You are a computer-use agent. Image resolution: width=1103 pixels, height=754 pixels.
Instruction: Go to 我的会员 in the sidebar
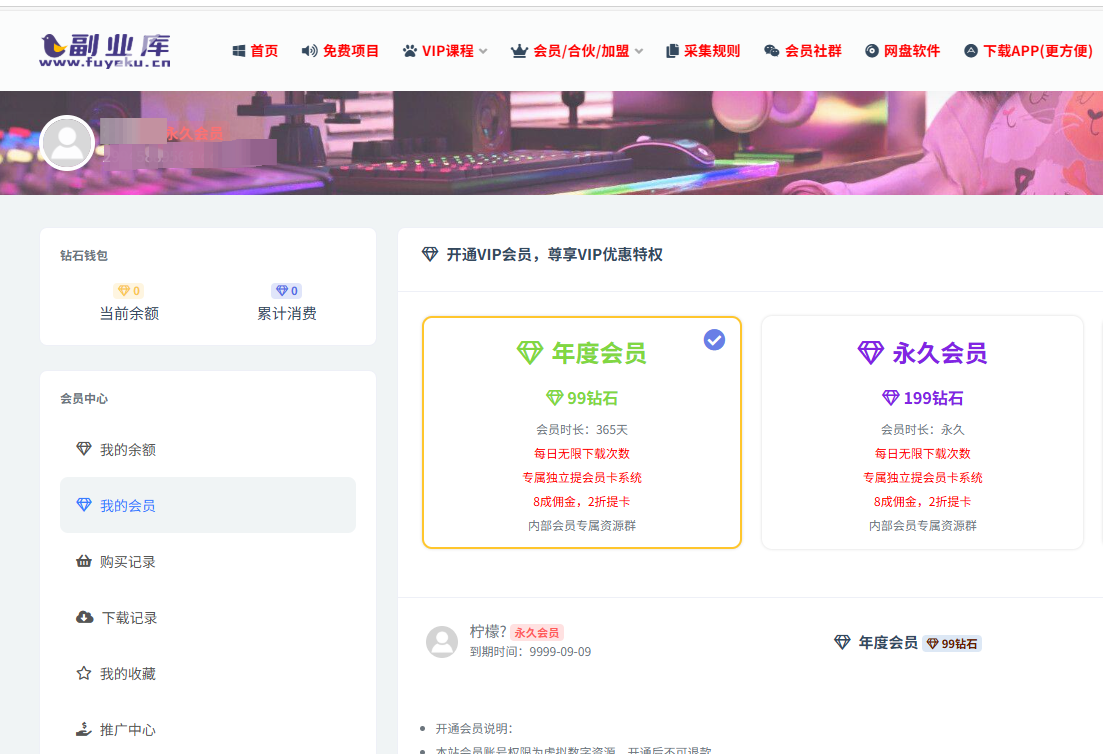coord(208,504)
